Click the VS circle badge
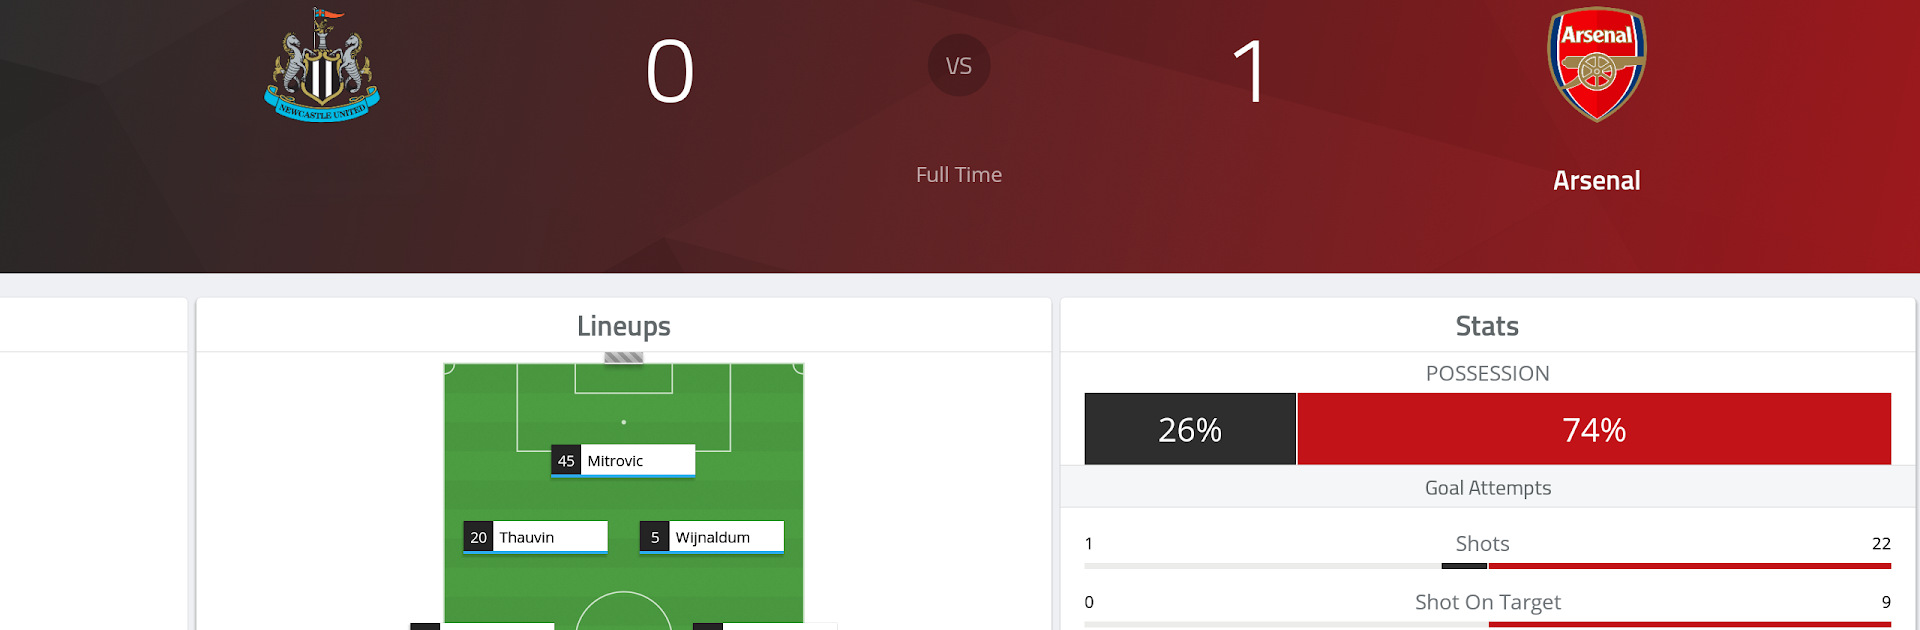This screenshot has width=1920, height=630. [959, 66]
